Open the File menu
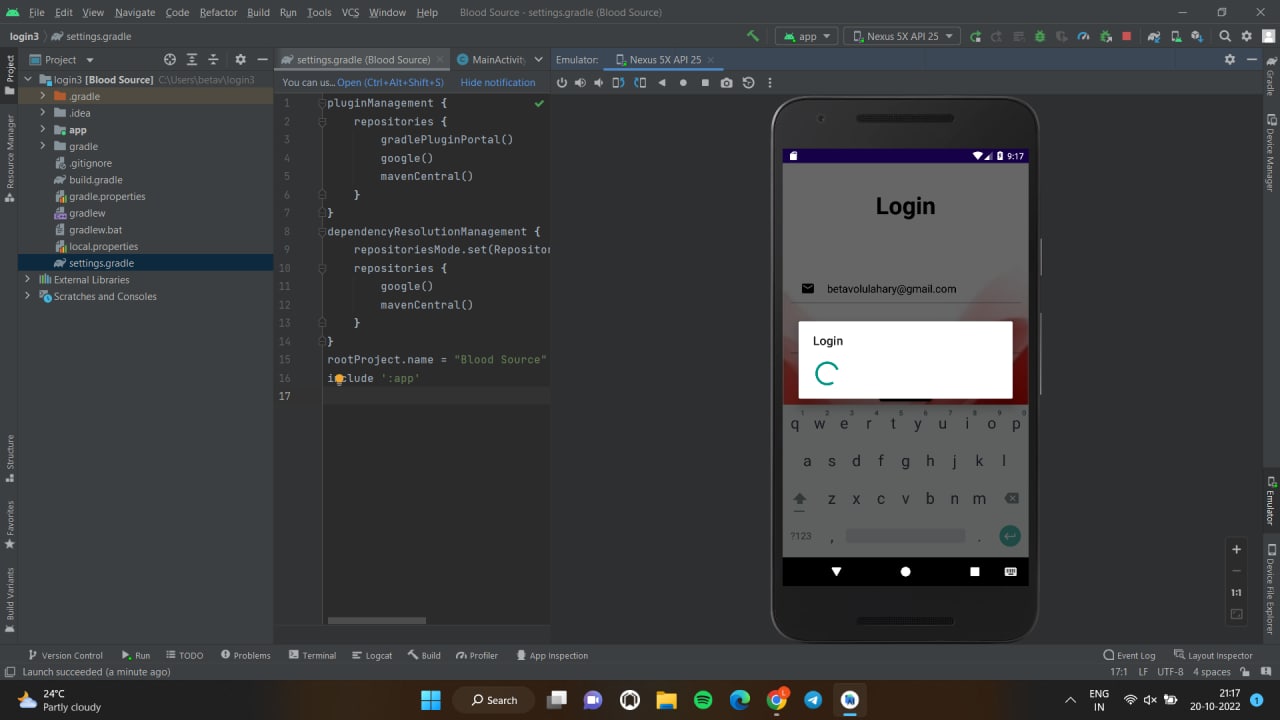Image resolution: width=1280 pixels, height=720 pixels. [x=37, y=12]
